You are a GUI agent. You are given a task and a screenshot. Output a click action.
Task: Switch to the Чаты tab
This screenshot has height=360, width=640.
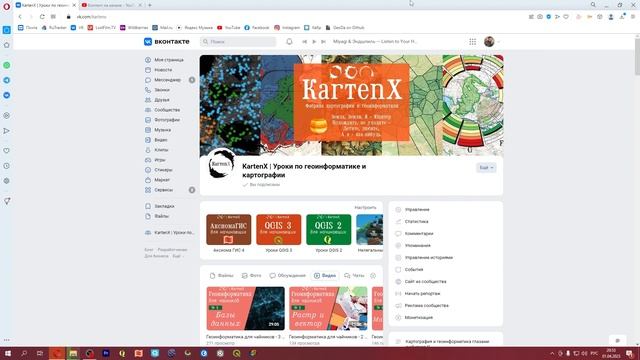point(354,276)
